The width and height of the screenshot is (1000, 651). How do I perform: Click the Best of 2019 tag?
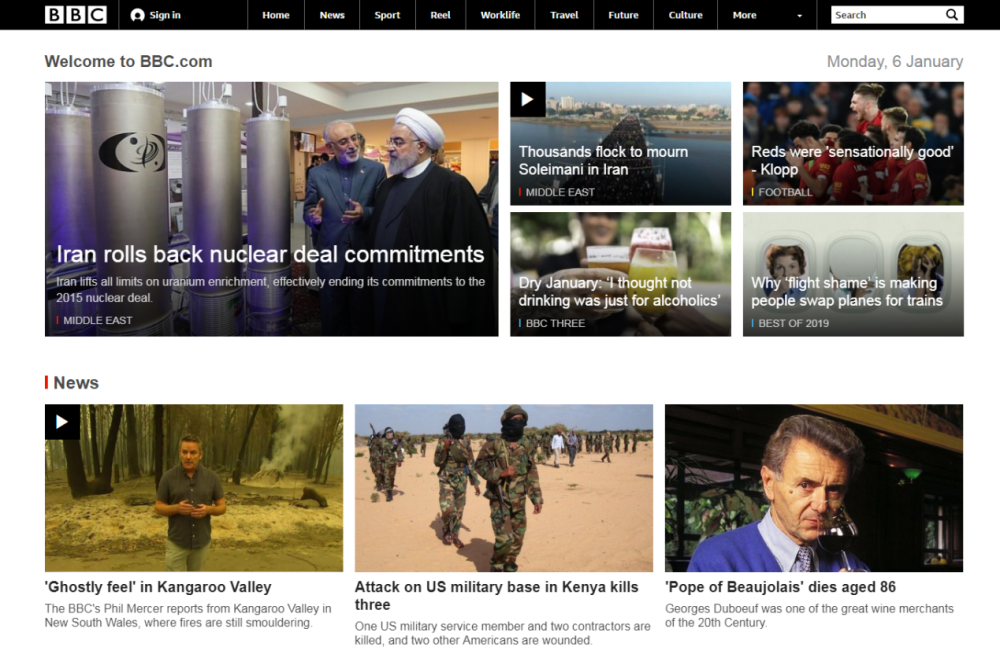tap(793, 323)
